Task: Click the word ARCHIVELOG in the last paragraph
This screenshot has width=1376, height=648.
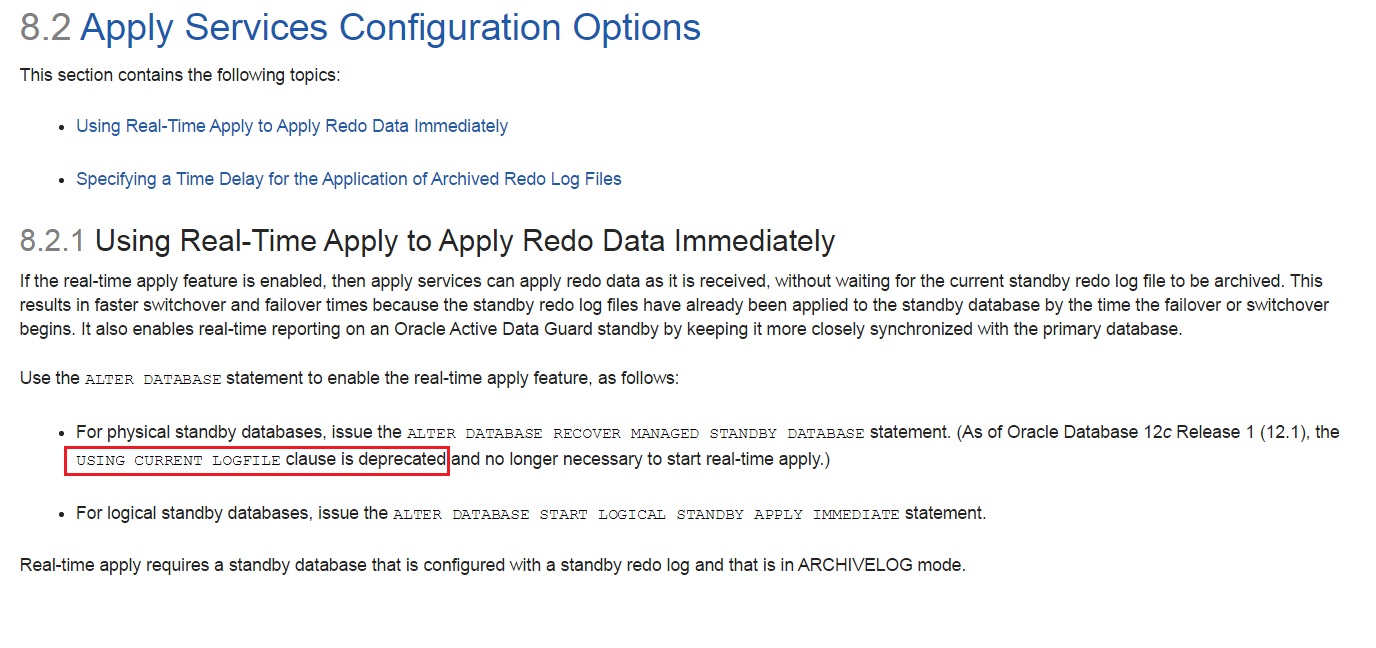Action: 849,565
